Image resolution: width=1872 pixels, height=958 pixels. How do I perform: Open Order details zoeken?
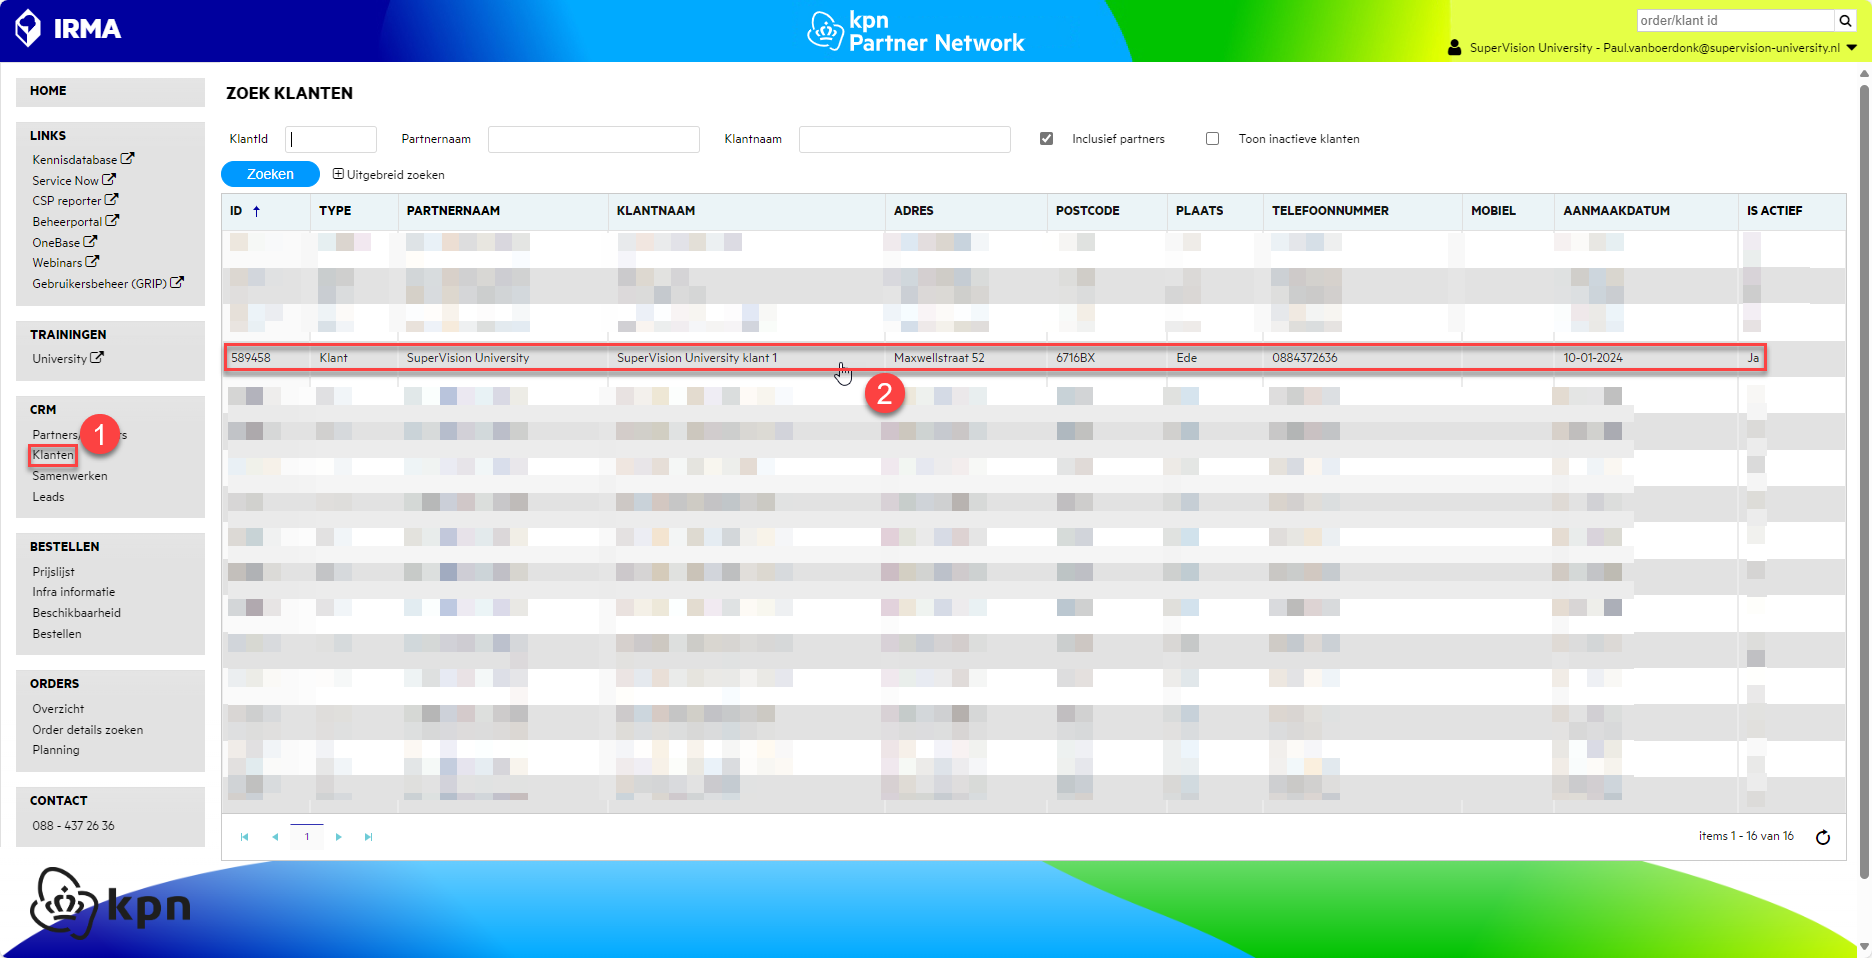click(88, 730)
